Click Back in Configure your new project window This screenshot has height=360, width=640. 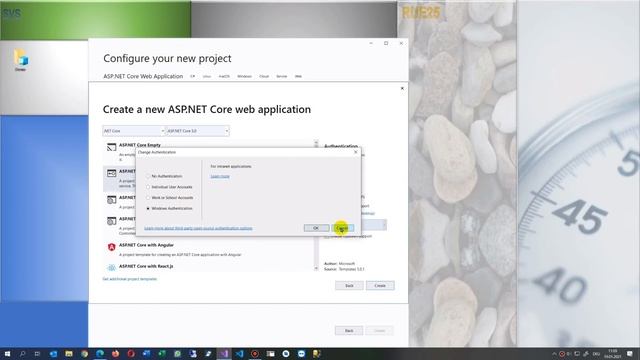[349, 331]
